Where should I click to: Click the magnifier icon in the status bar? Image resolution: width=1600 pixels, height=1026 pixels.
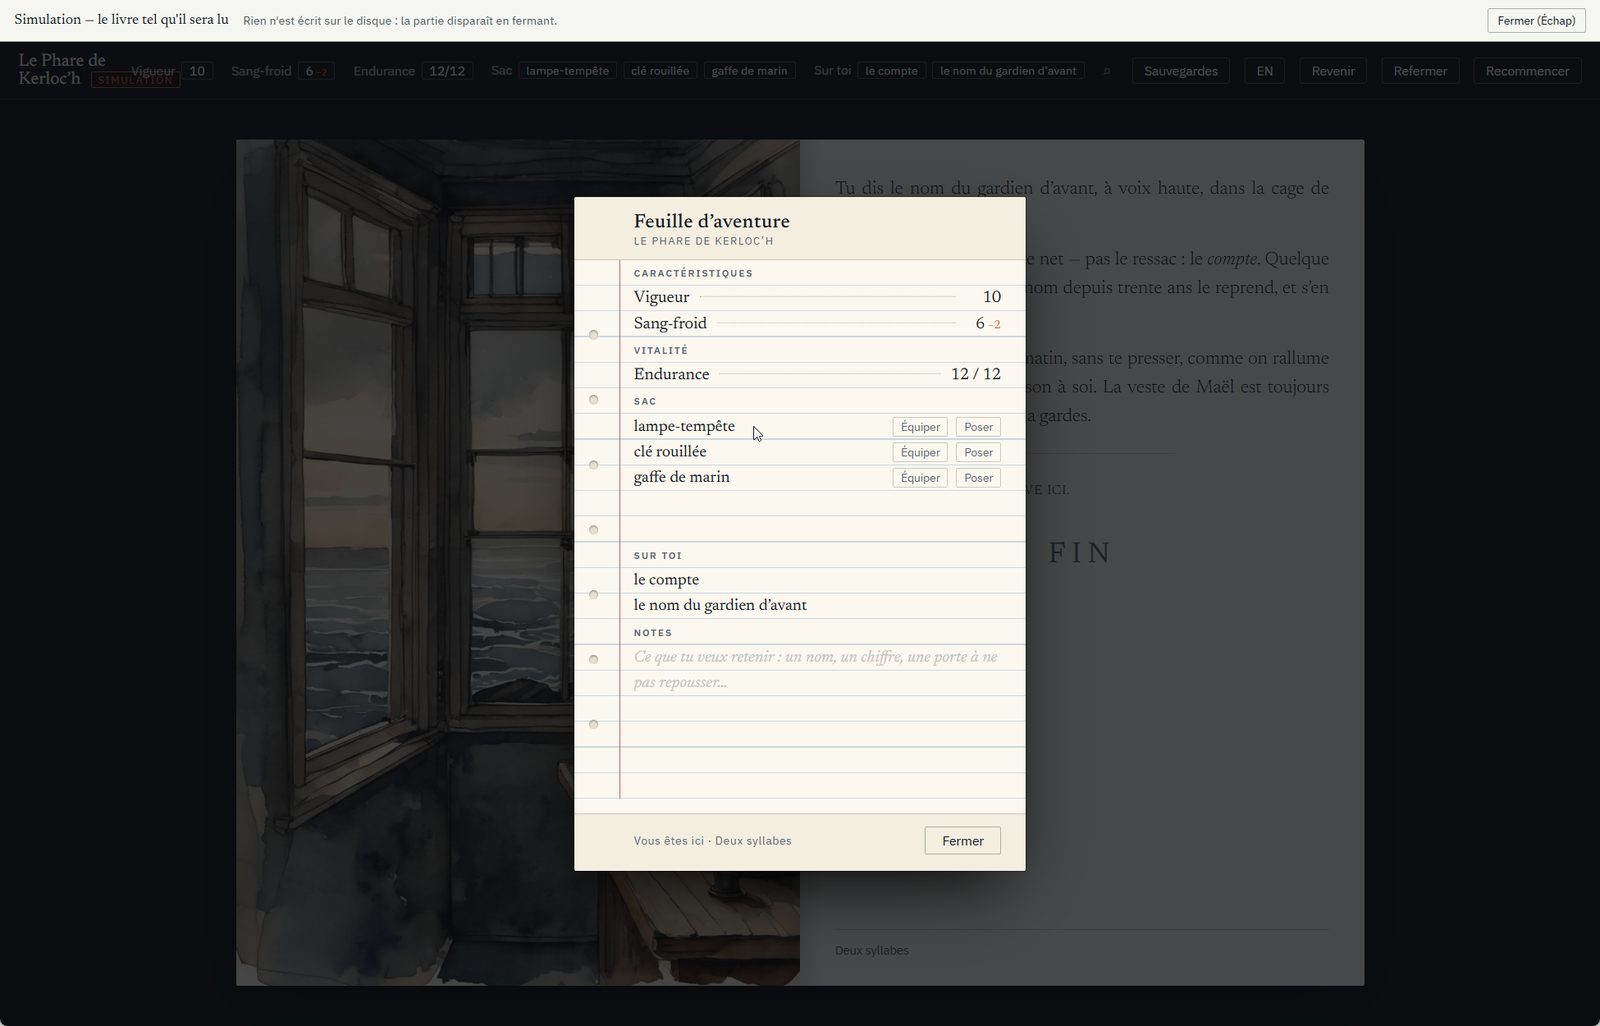(1106, 71)
